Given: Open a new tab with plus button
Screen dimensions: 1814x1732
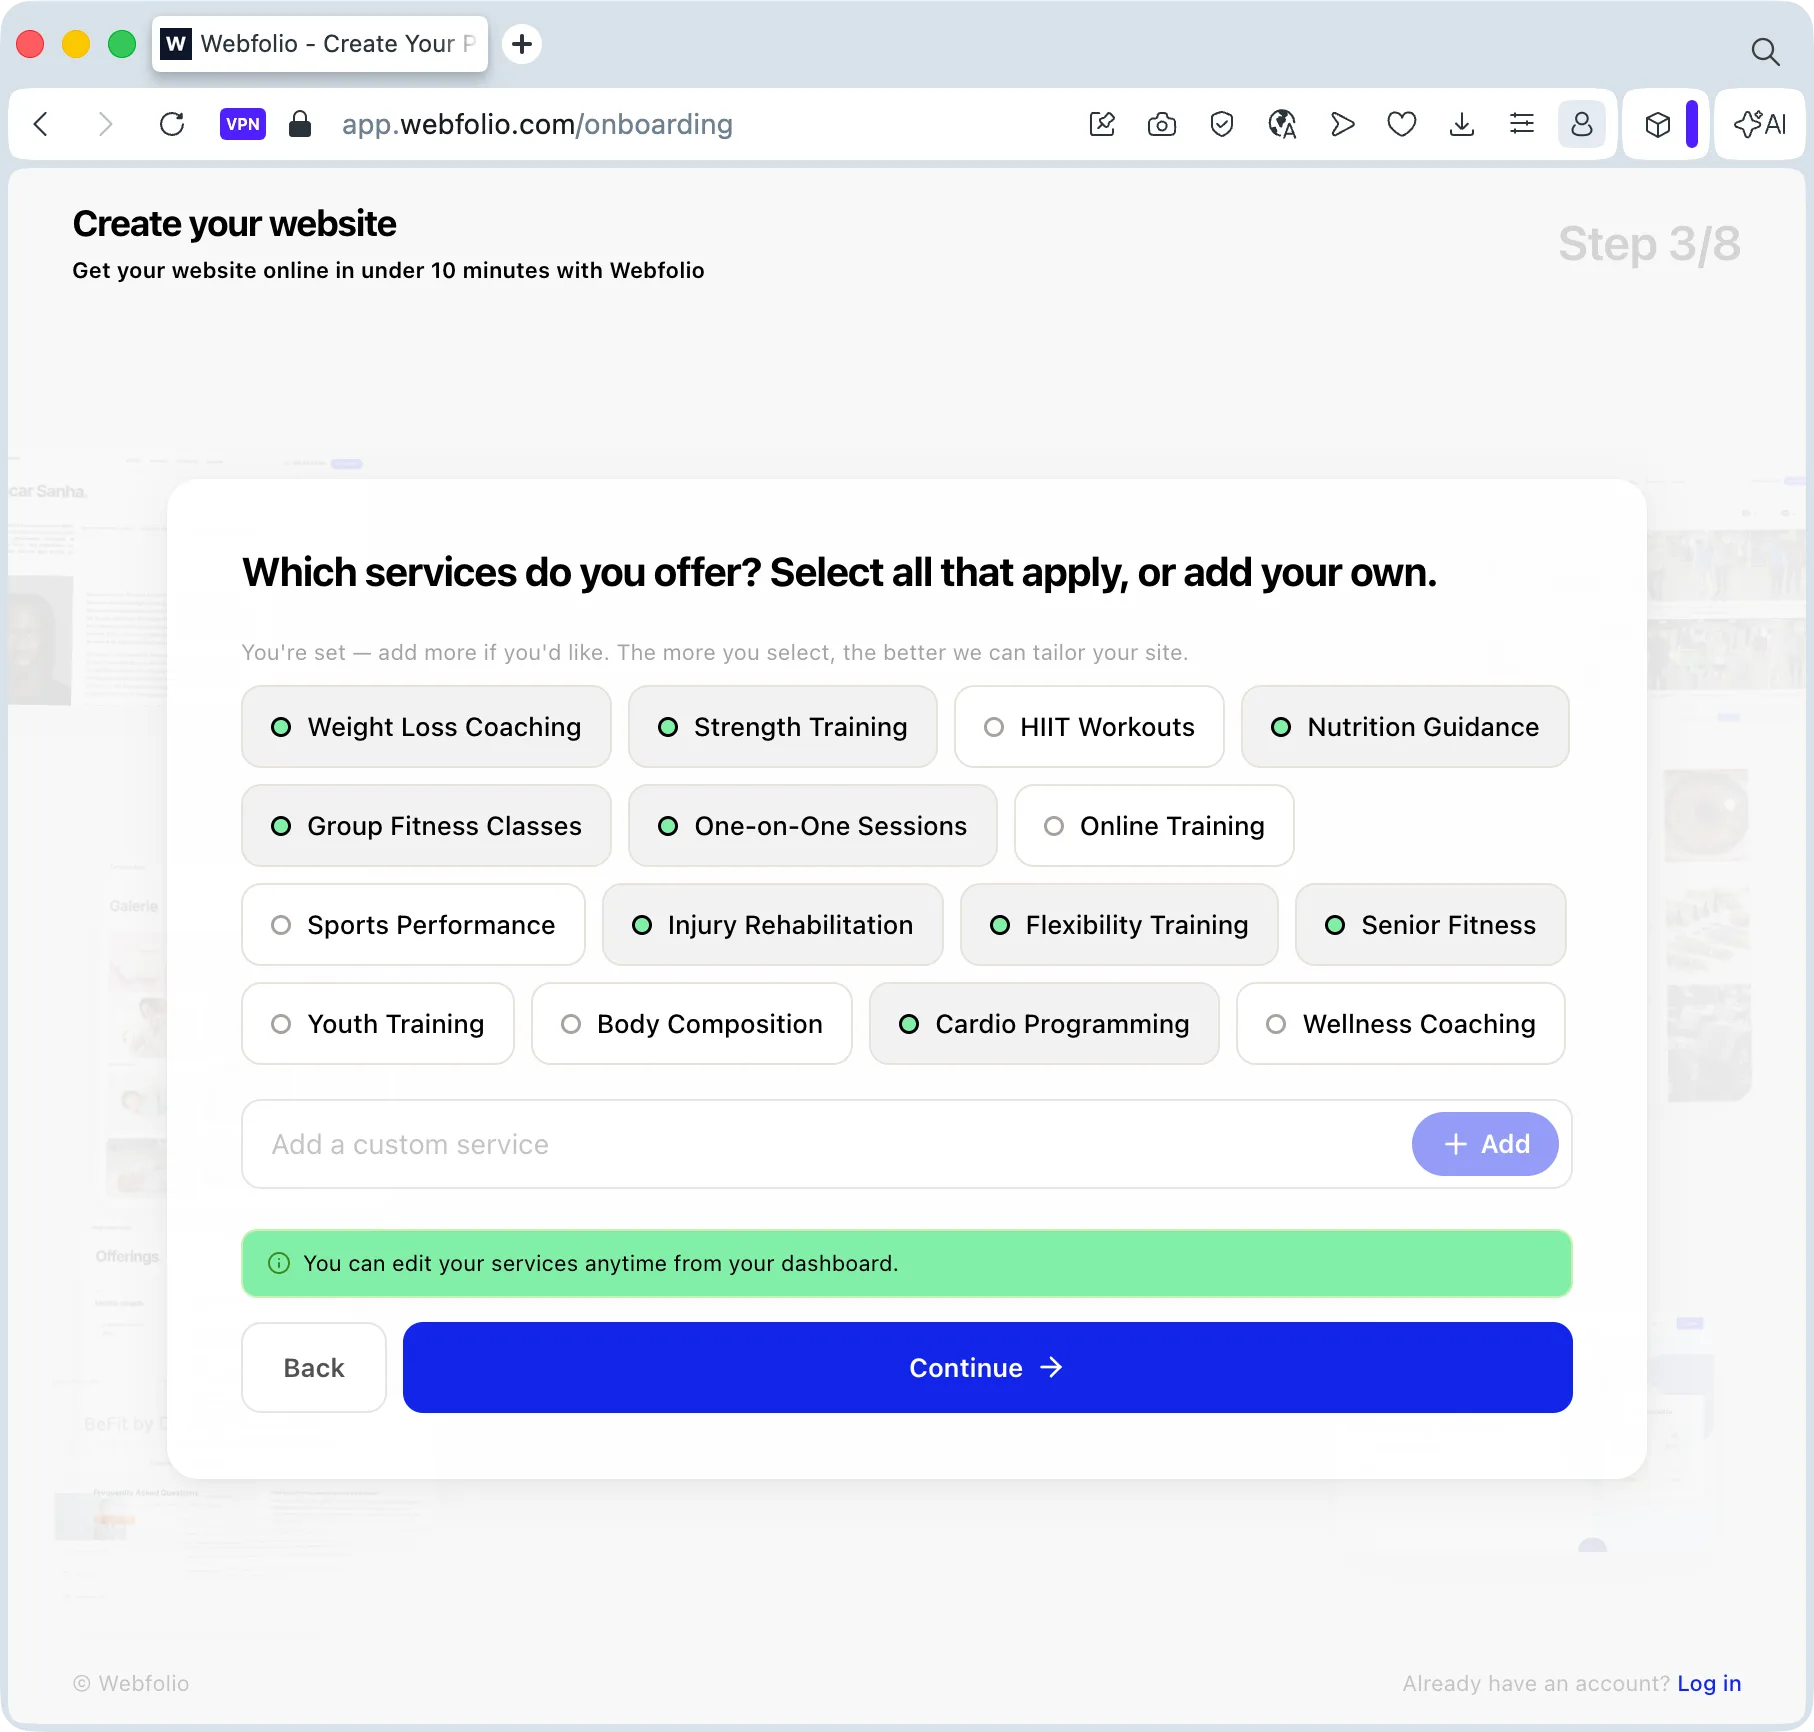Looking at the screenshot, I should (x=522, y=44).
